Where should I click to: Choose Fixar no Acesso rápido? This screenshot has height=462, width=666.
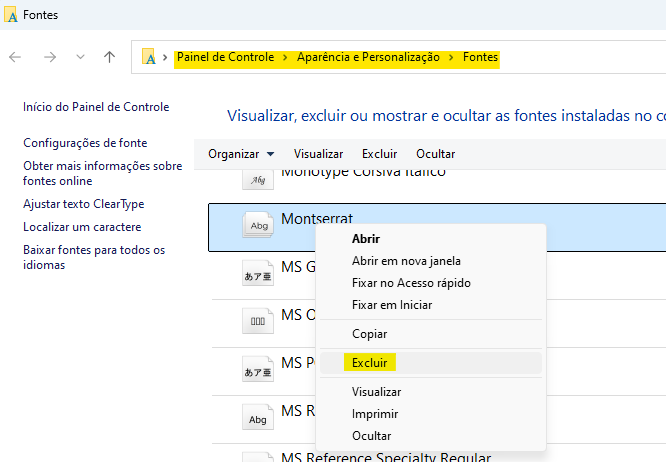[x=411, y=283]
